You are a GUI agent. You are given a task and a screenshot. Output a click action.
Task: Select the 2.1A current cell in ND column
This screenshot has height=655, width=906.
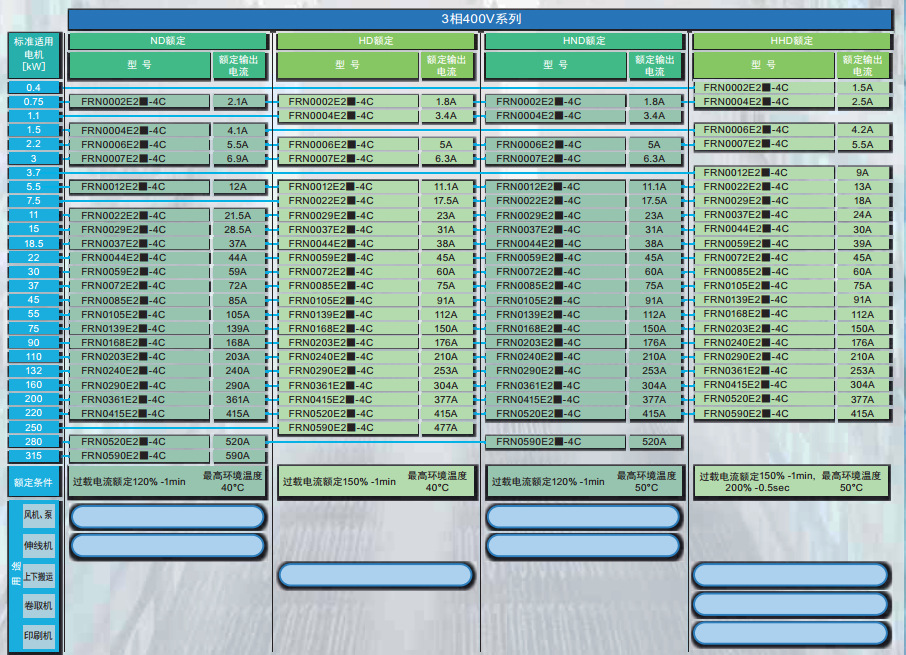click(x=238, y=102)
